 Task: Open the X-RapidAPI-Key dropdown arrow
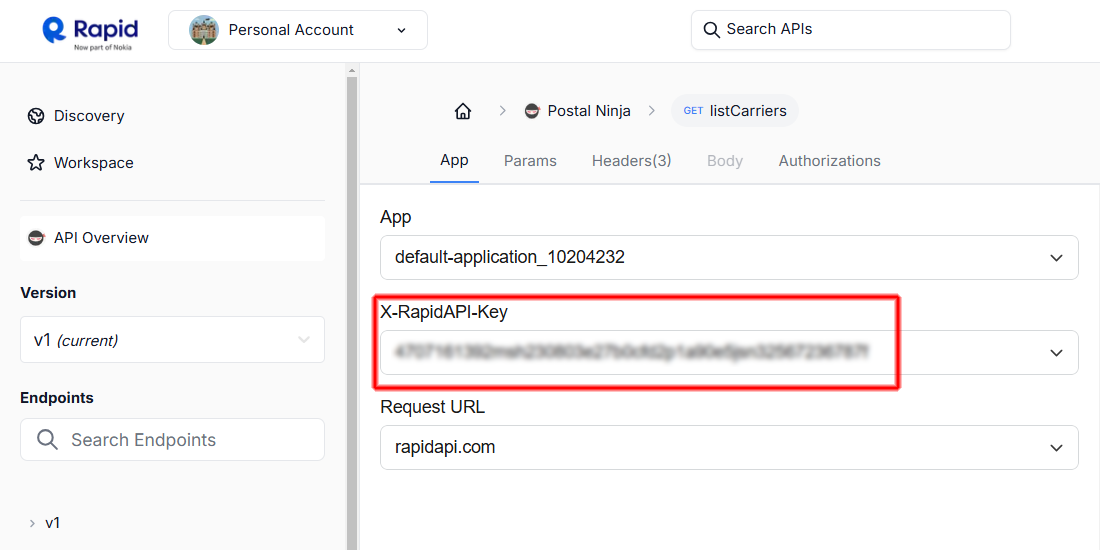point(1057,353)
